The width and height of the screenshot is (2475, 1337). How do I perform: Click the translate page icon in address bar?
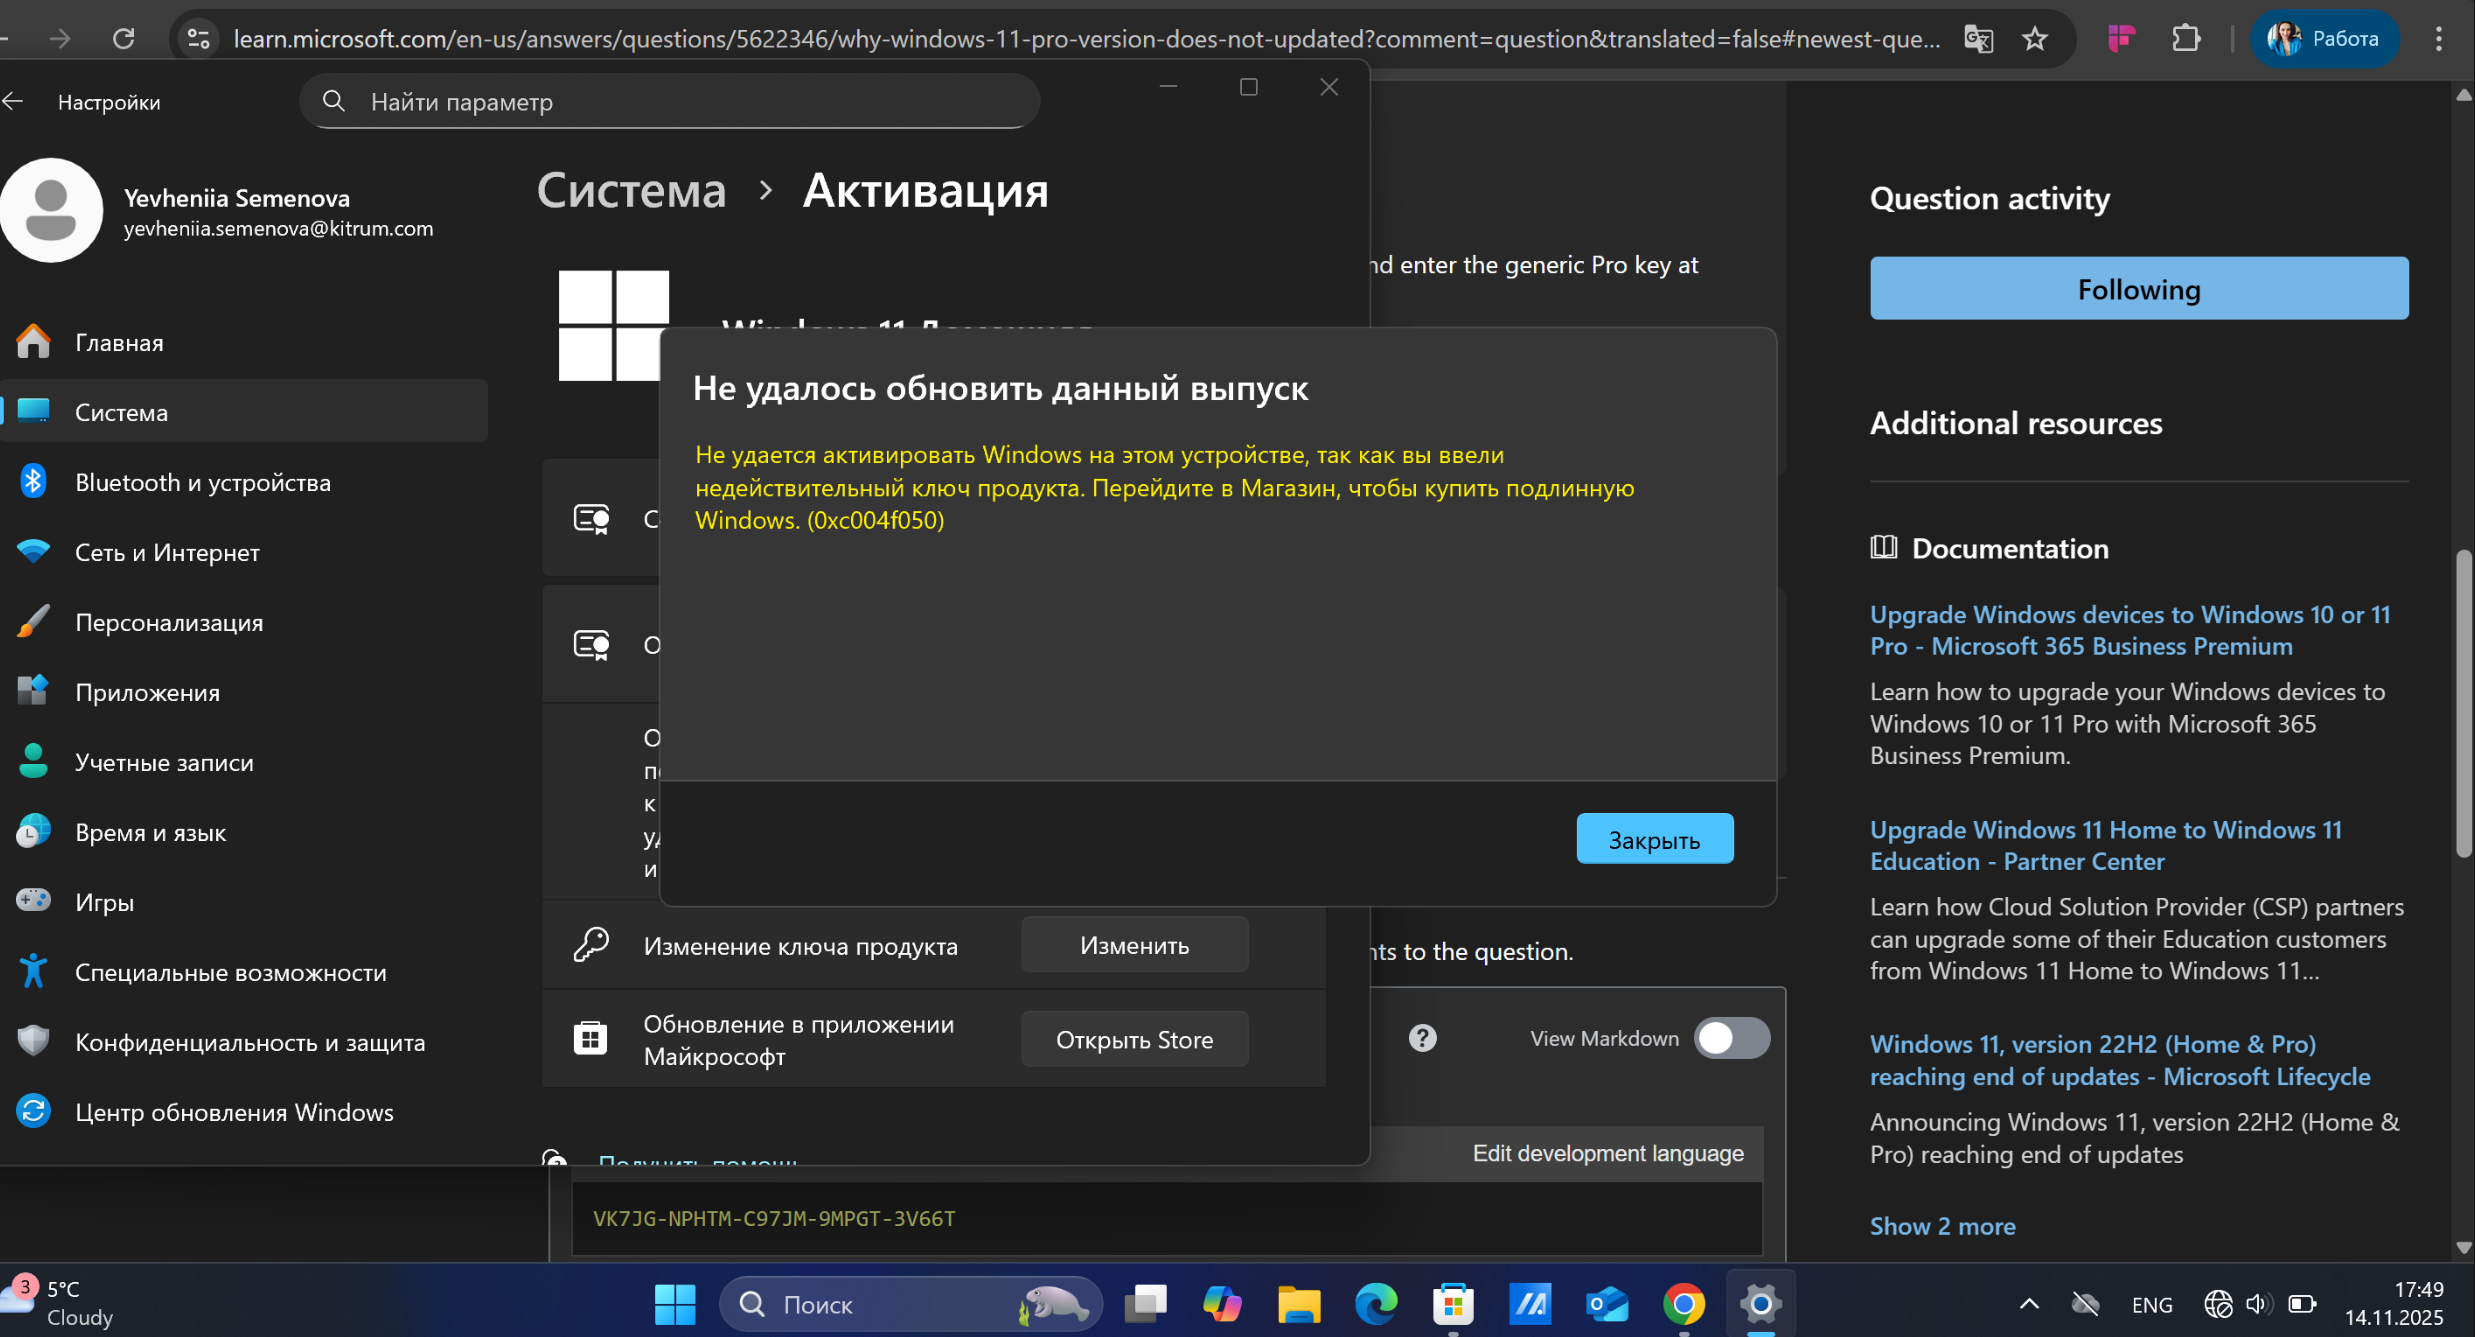pyautogui.click(x=1978, y=38)
